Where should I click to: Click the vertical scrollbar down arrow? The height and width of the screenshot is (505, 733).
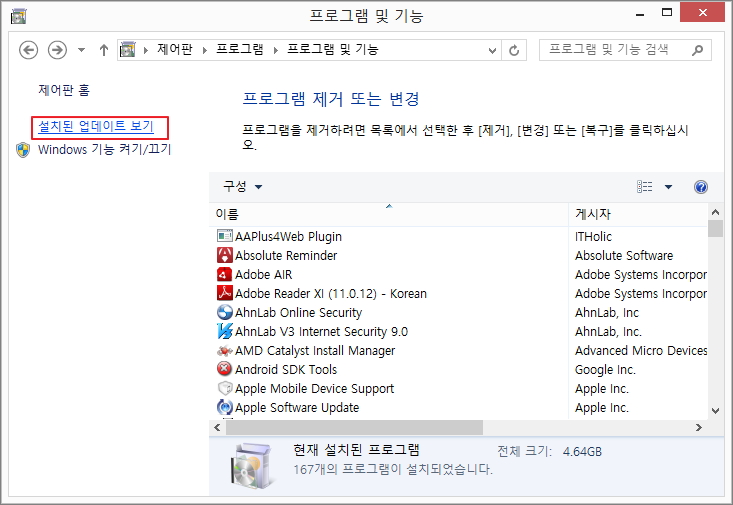715,411
